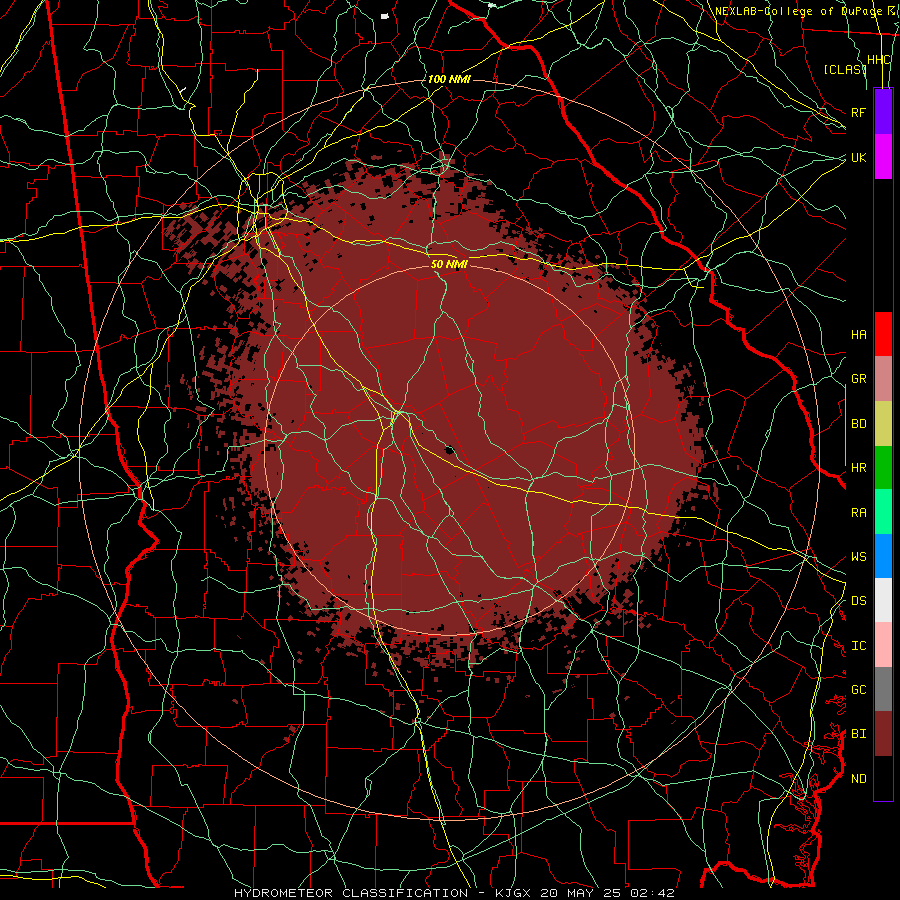Click the DS legend label
This screenshot has height=900, width=900.
pyautogui.click(x=859, y=600)
